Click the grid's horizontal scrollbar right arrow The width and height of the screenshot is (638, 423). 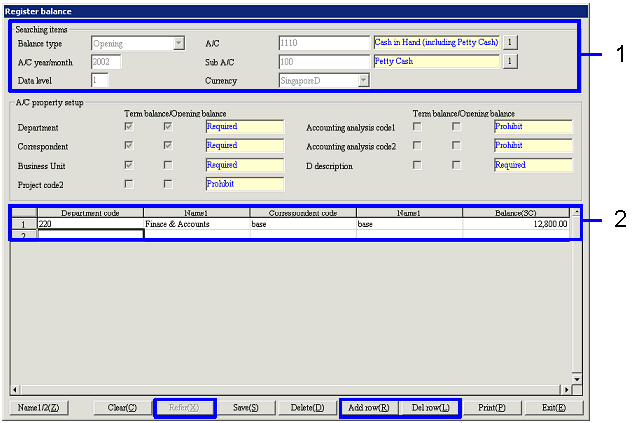[x=565, y=389]
